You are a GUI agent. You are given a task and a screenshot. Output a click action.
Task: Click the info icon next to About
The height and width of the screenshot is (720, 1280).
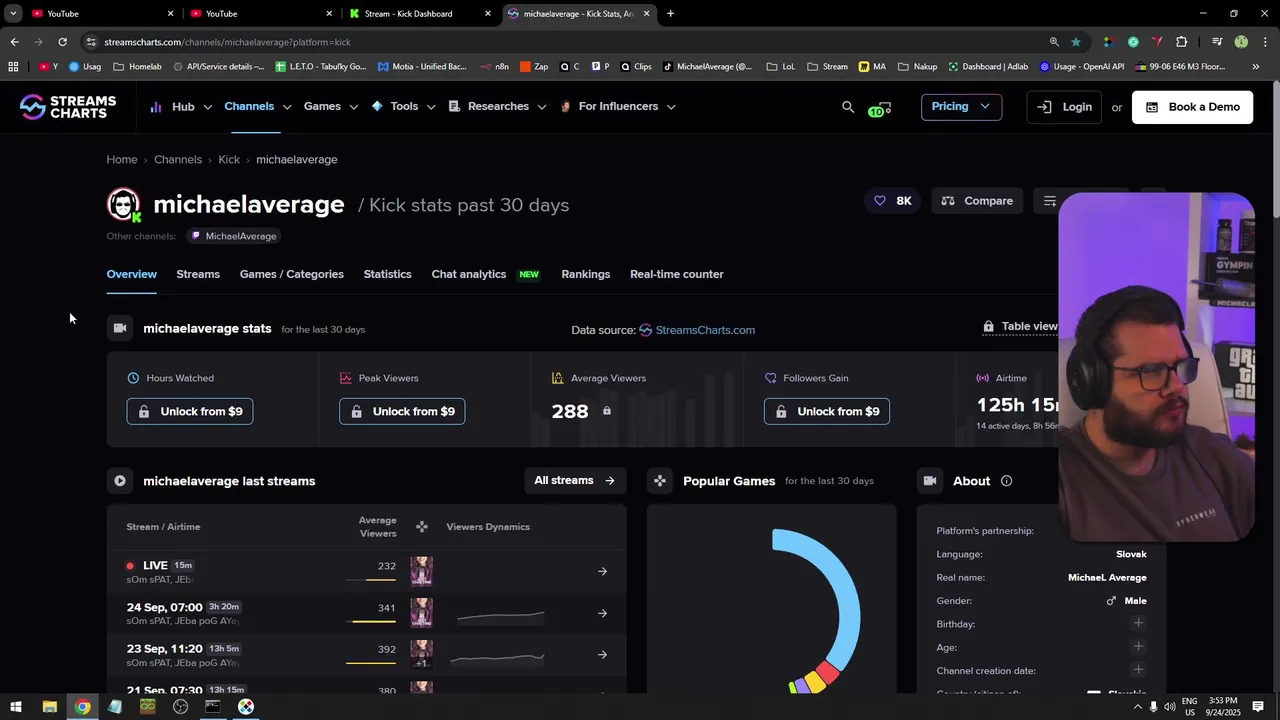coord(1006,481)
